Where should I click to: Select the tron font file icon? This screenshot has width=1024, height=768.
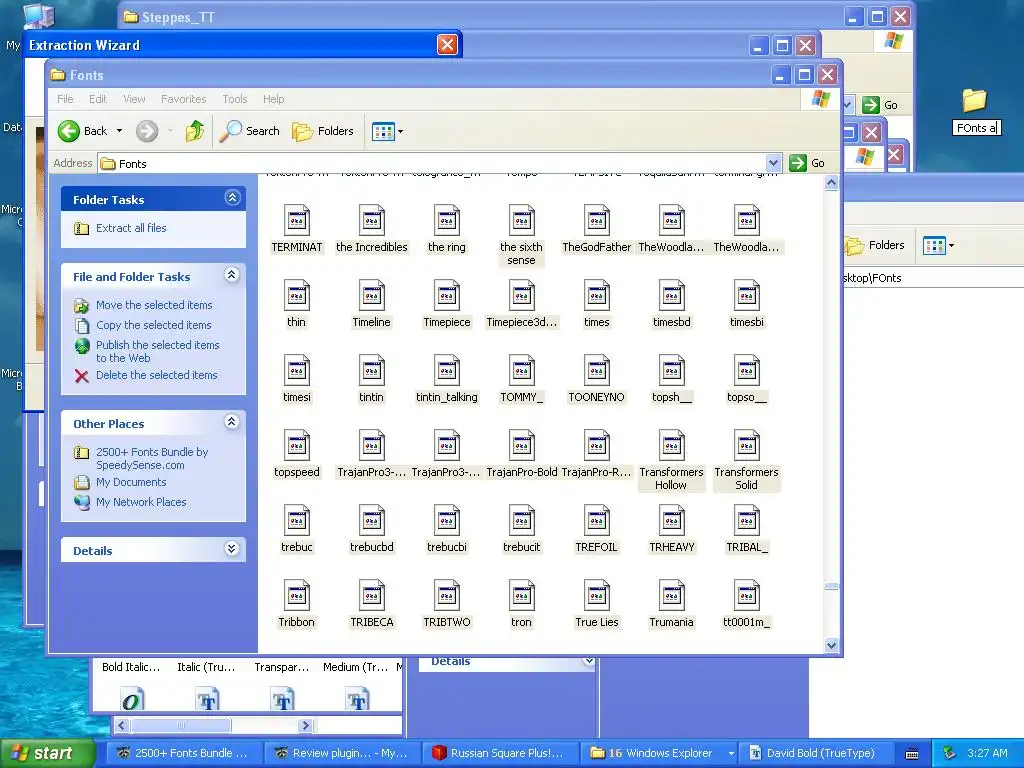(x=521, y=596)
